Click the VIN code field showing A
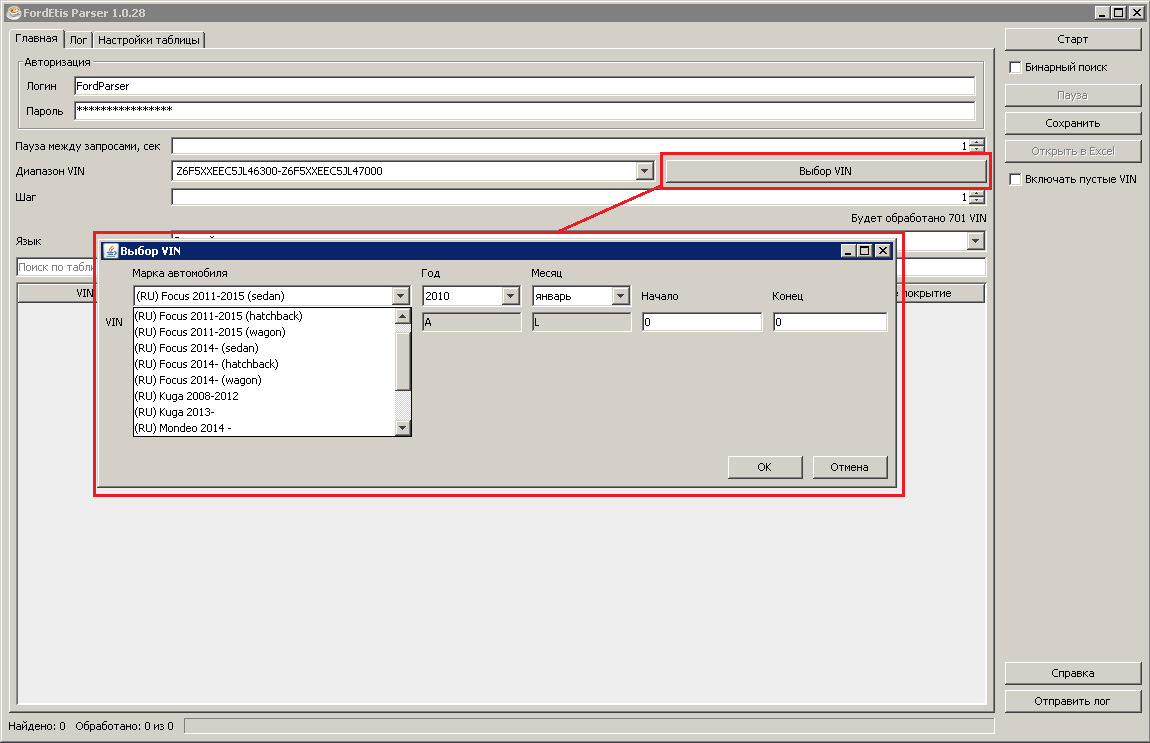The height and width of the screenshot is (743, 1150). (x=472, y=322)
